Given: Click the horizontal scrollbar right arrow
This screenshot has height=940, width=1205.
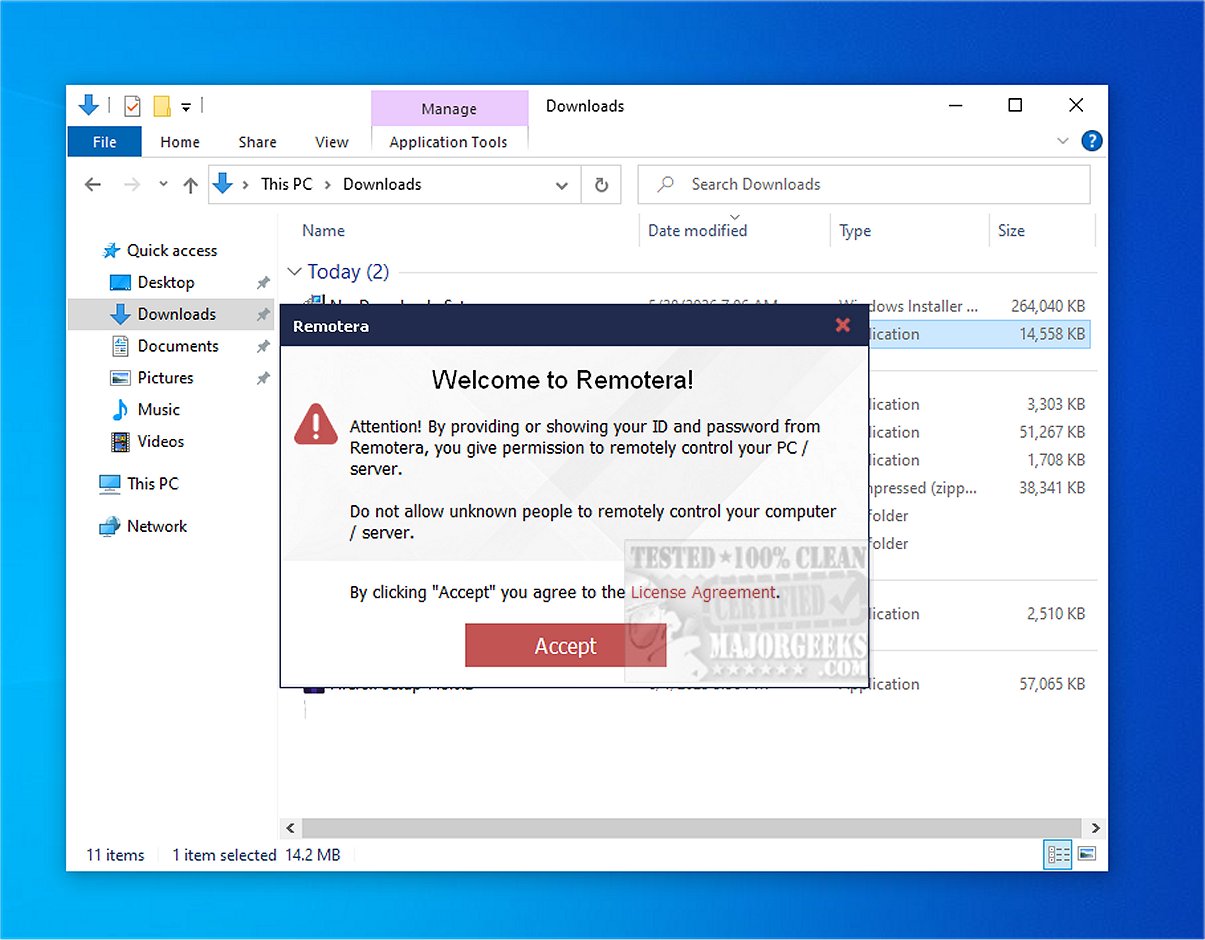Looking at the screenshot, I should tap(1095, 828).
